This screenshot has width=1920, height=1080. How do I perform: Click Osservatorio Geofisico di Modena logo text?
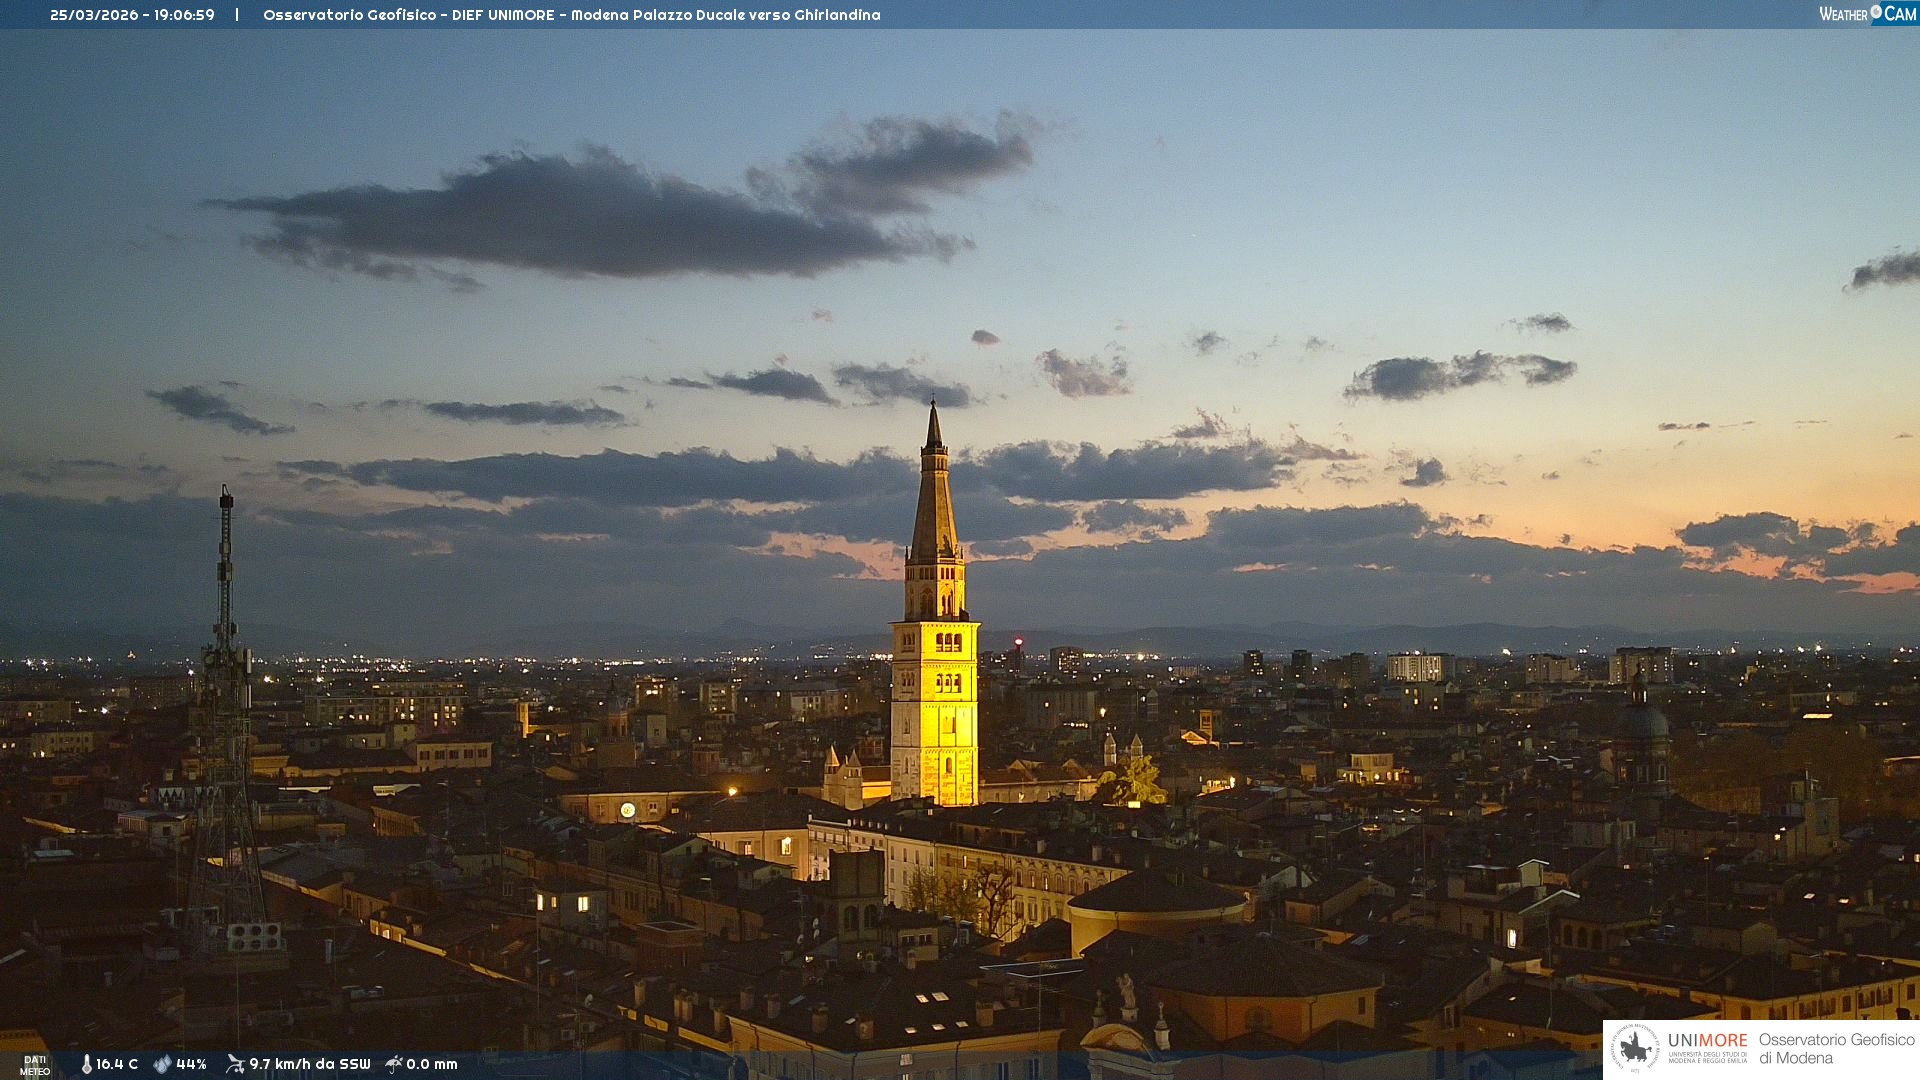1836,1049
